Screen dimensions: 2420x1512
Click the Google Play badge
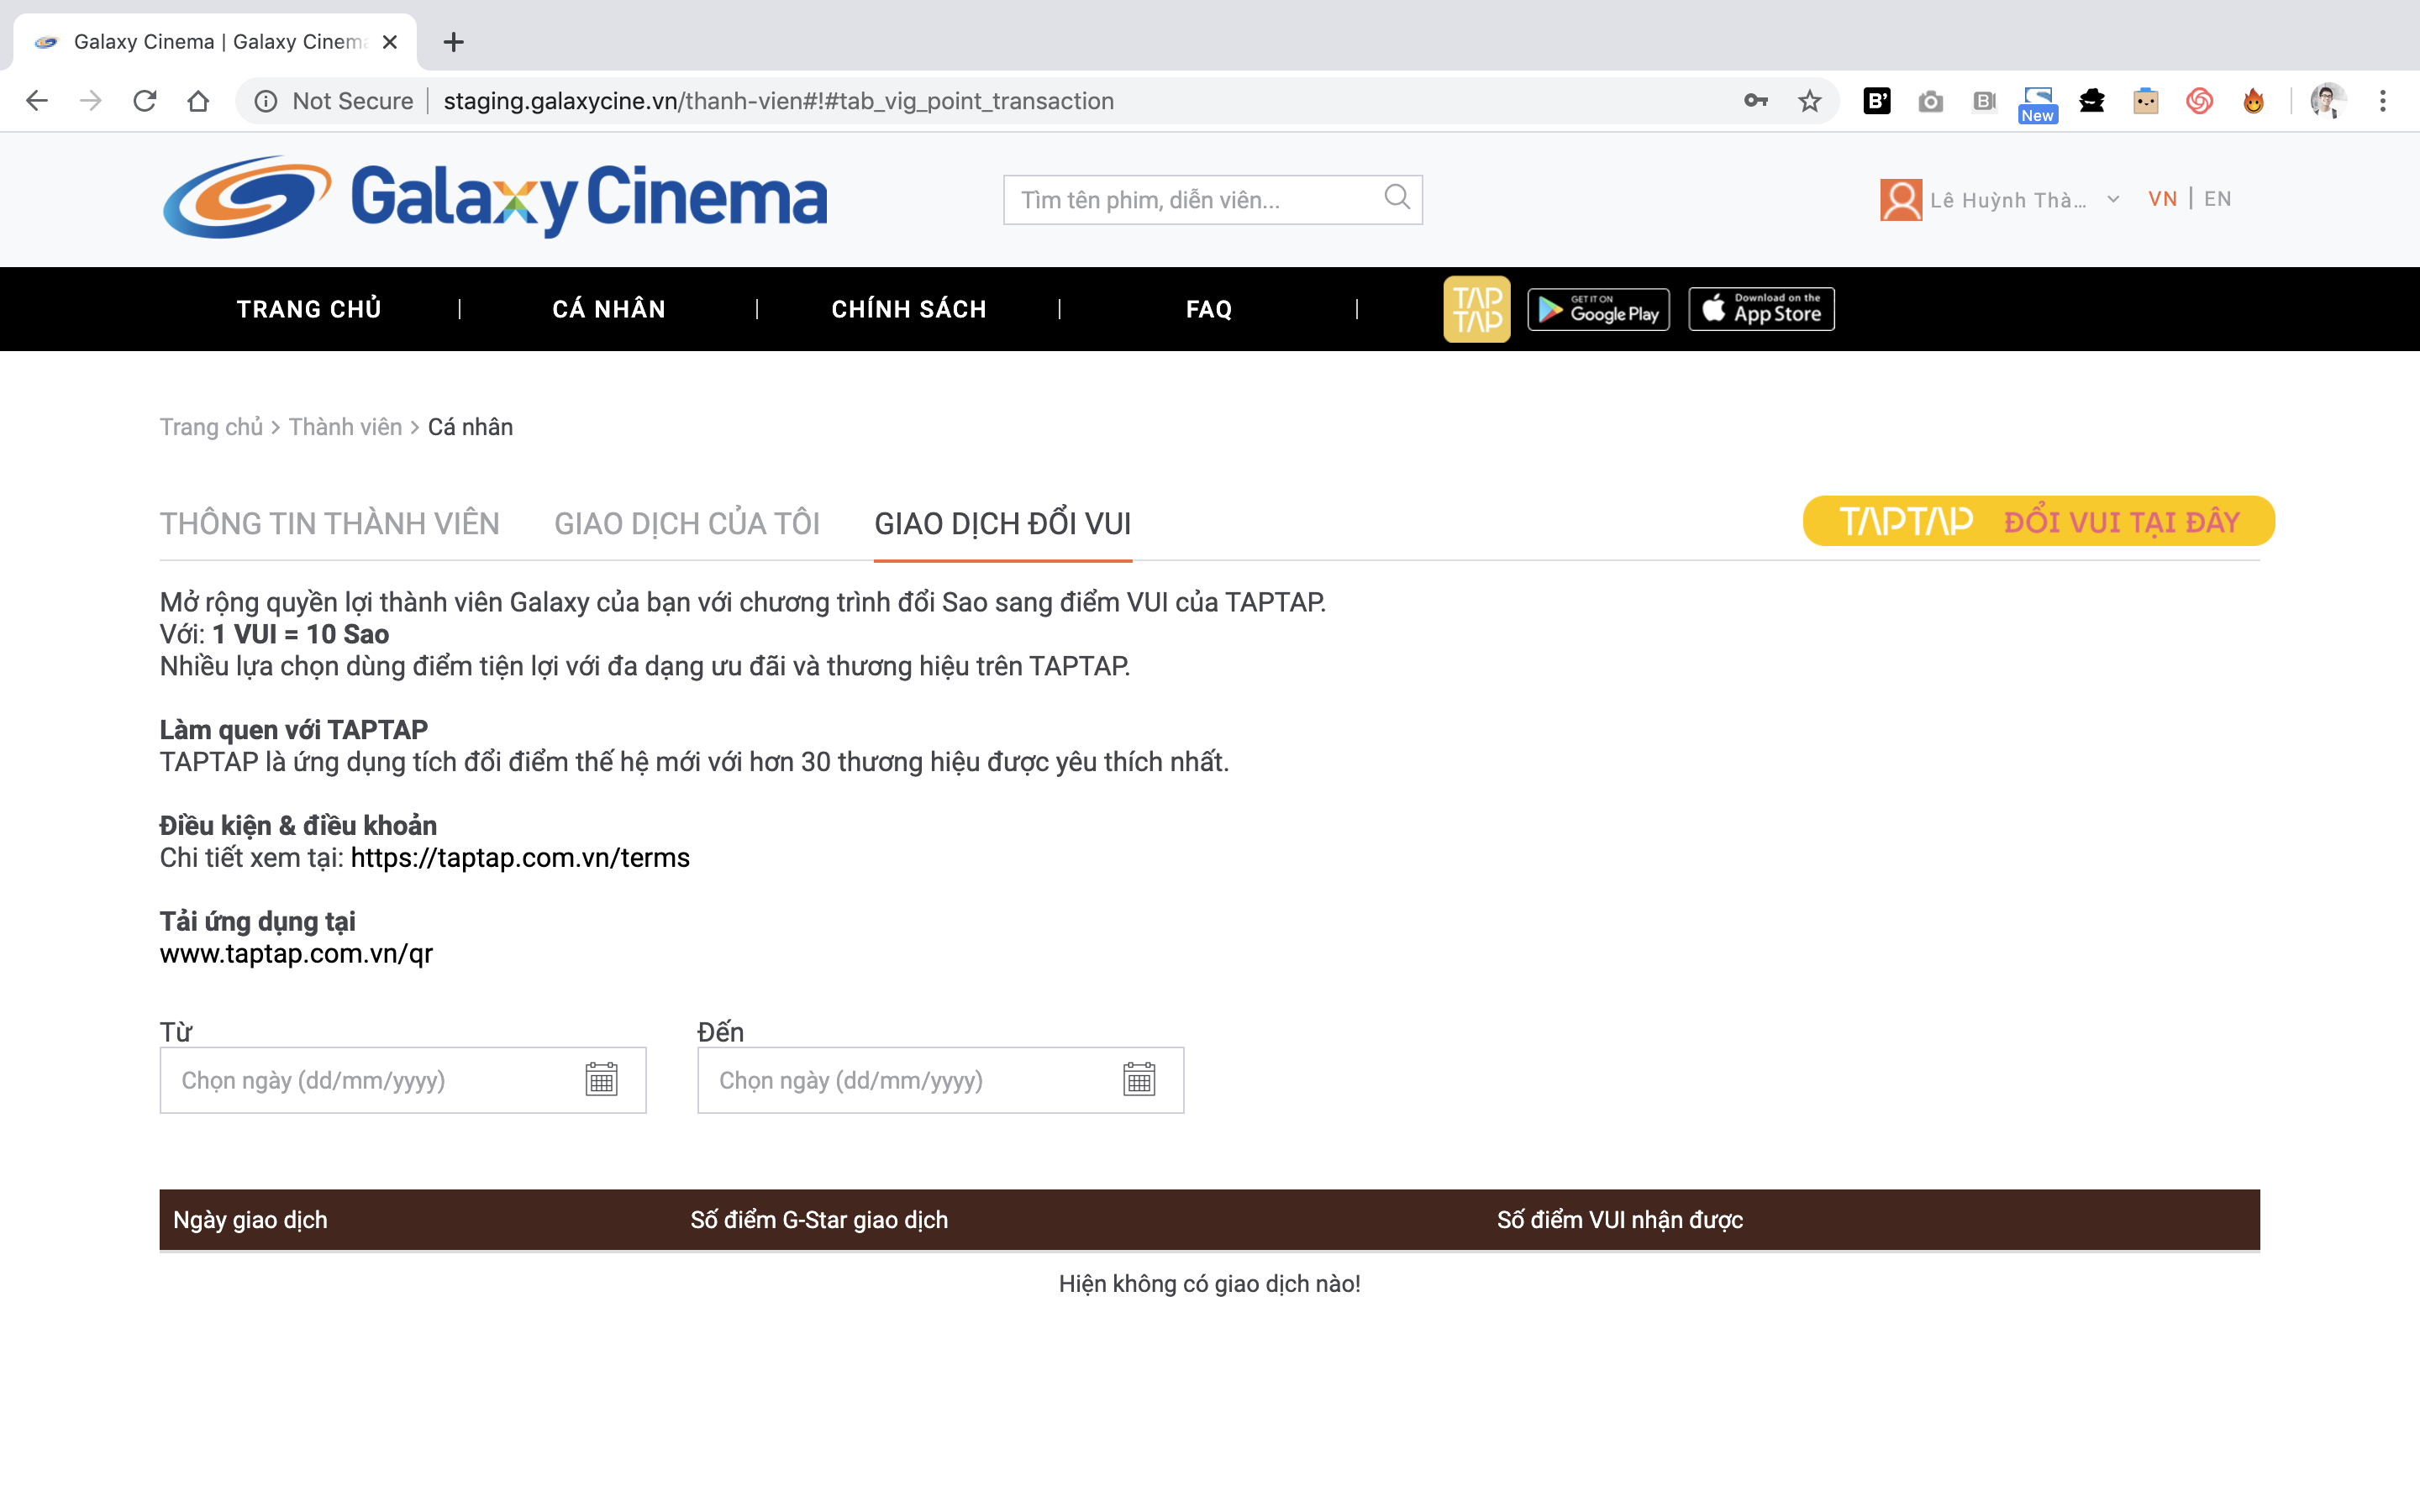[1598, 309]
